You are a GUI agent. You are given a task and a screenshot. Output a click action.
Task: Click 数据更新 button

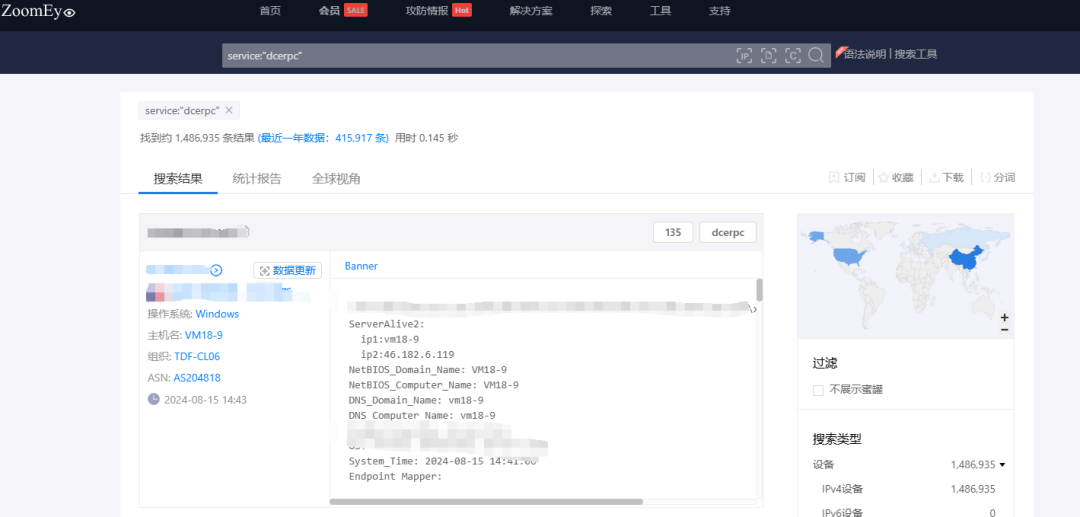(287, 271)
